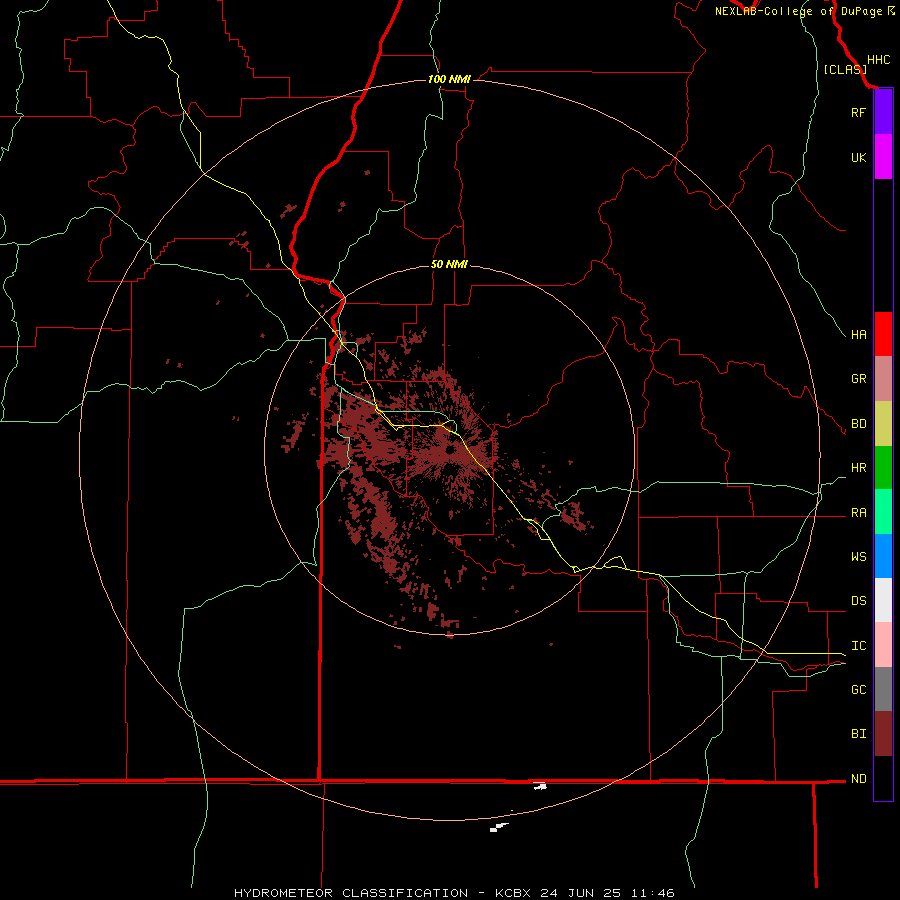Click the DS white legend swatch
Viewport: 900px width, 900px height.
click(x=883, y=600)
